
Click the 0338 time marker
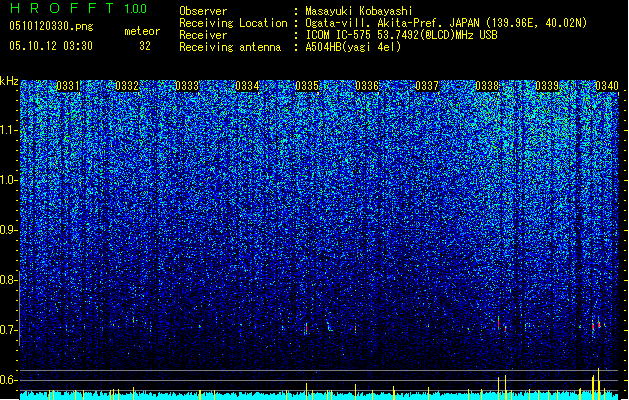487,86
